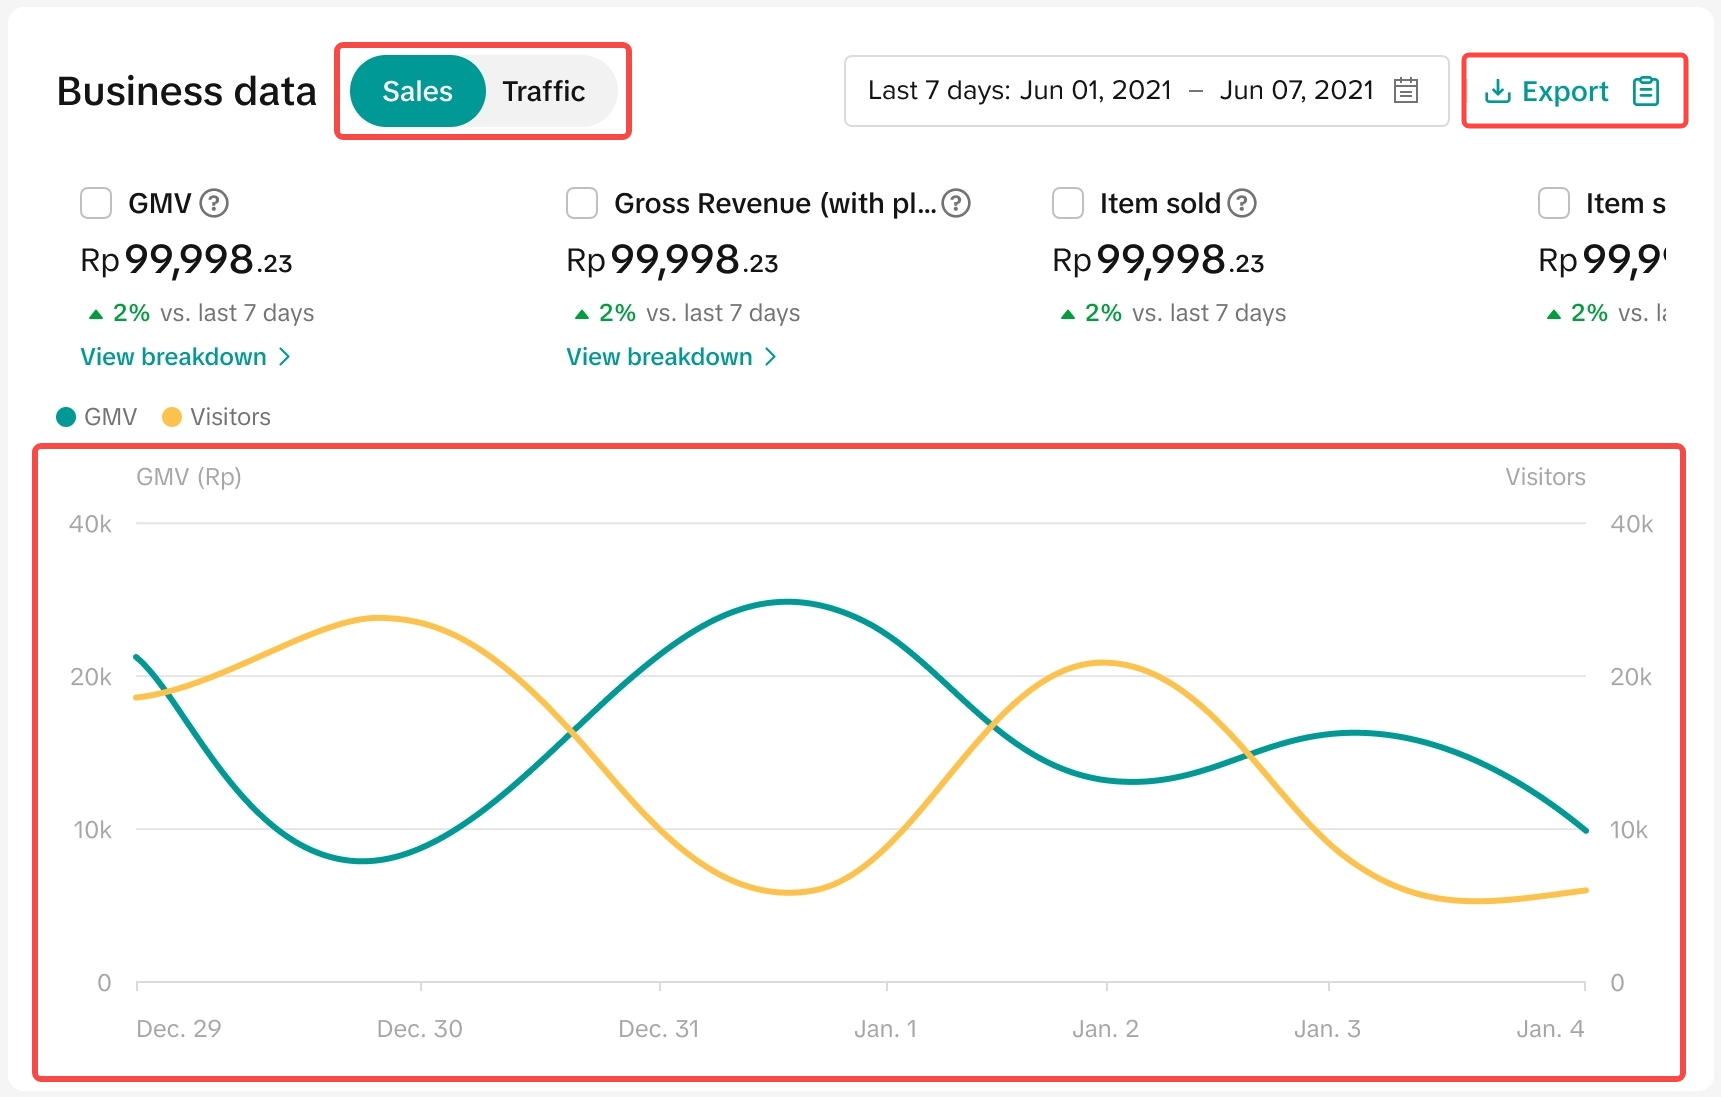Tick the GMV metric checkbox
Viewport: 1721px width, 1097px height.
tap(96, 203)
